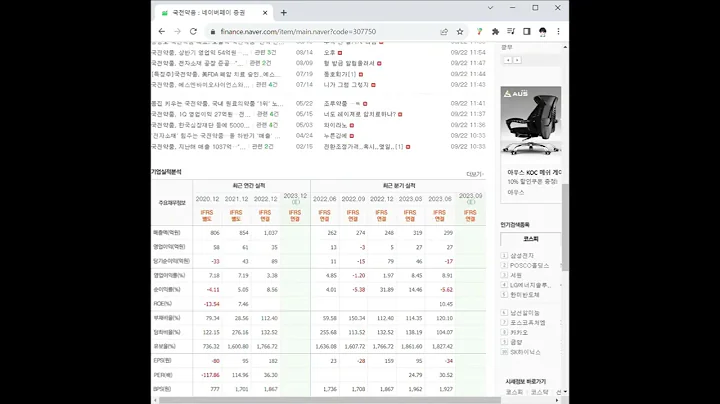The height and width of the screenshot is (404, 720).
Task: Bookmark this page with the star icon
Action: (460, 32)
